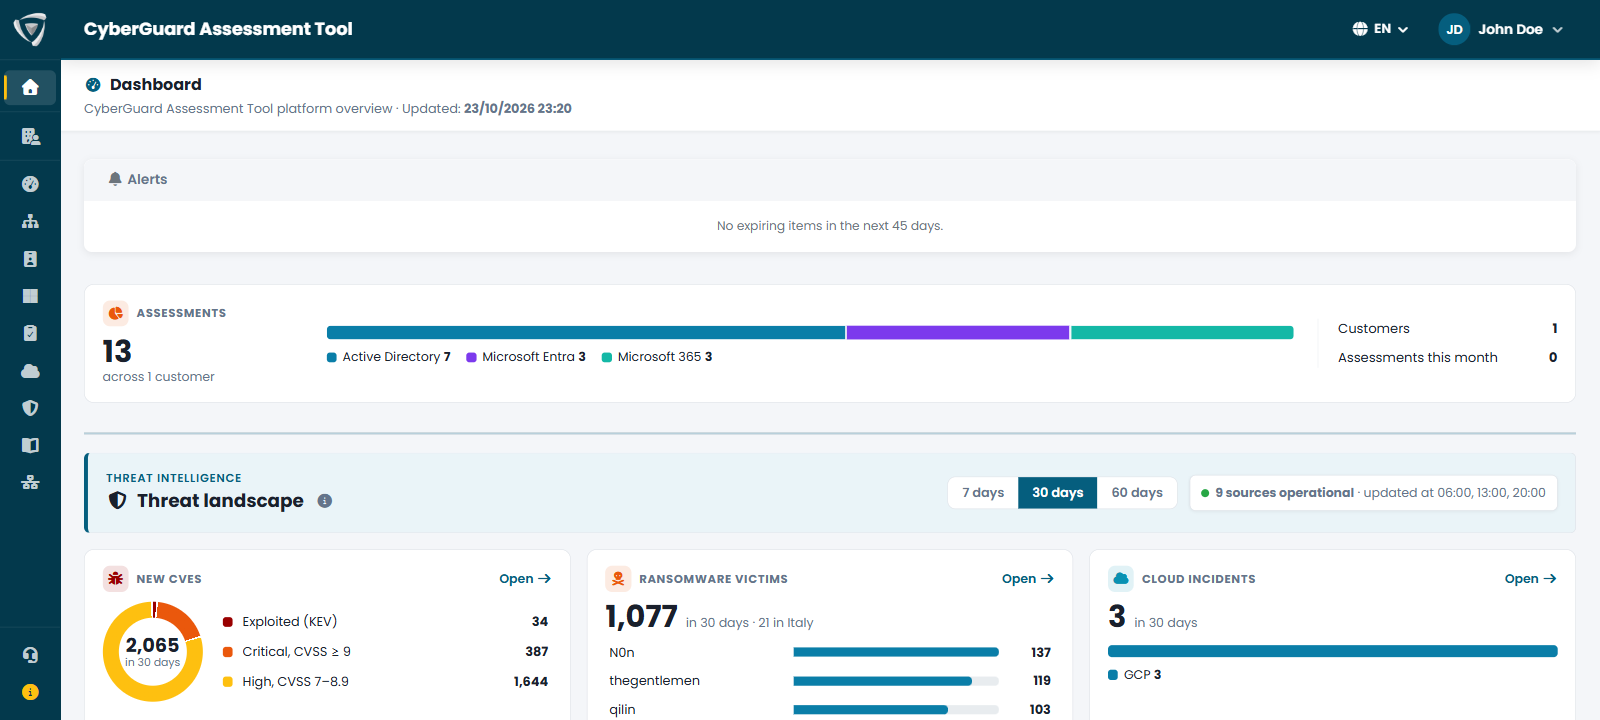This screenshot has height=720, width=1600.
Task: Click the Exploited (KEV) legend row
Action: (385, 621)
